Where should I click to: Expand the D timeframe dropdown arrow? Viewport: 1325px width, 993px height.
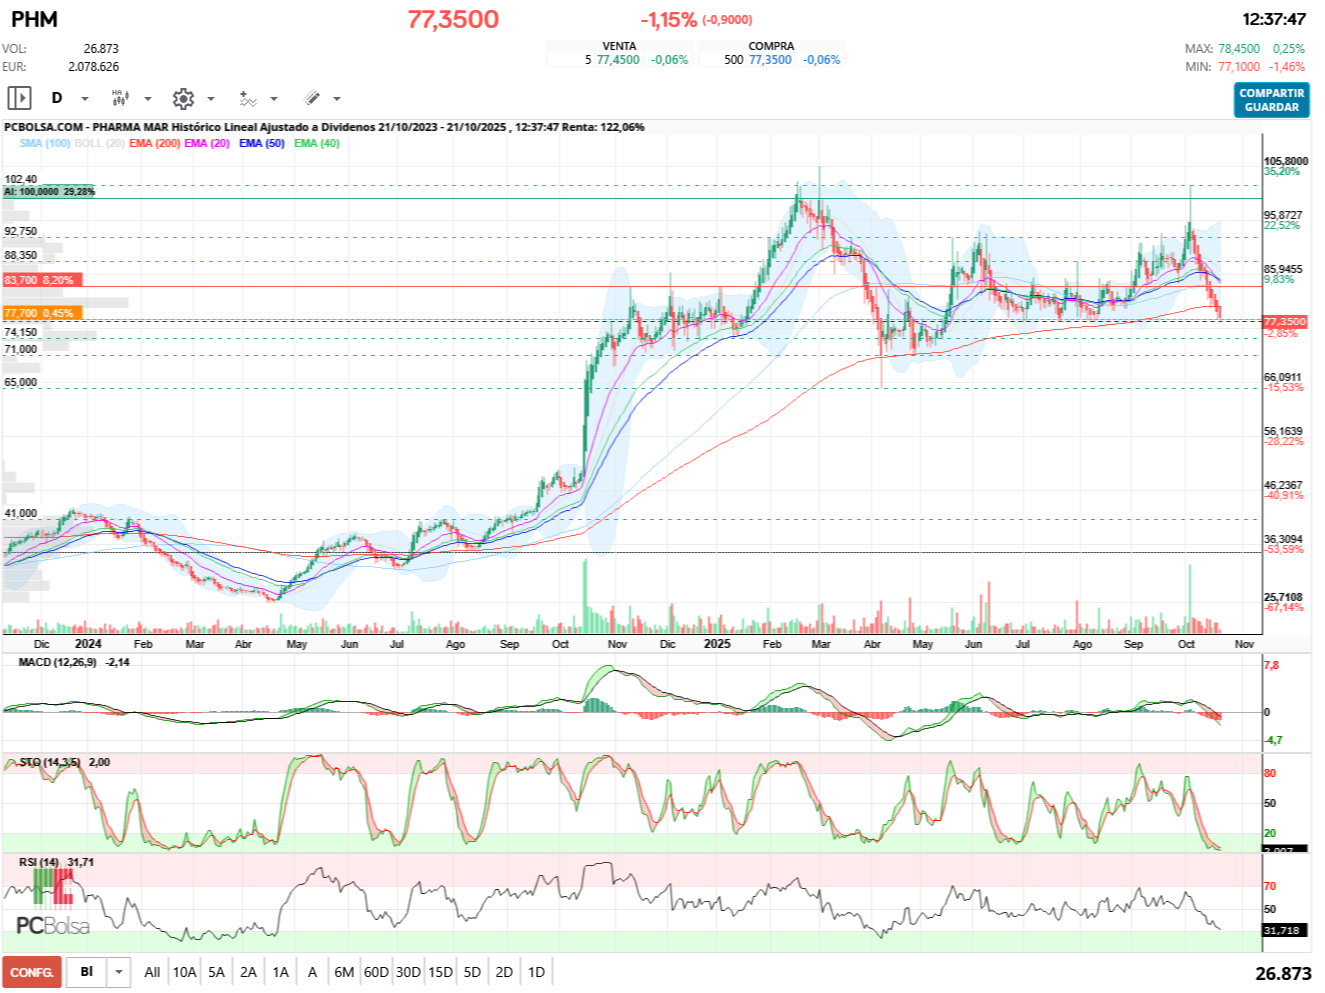[85, 99]
